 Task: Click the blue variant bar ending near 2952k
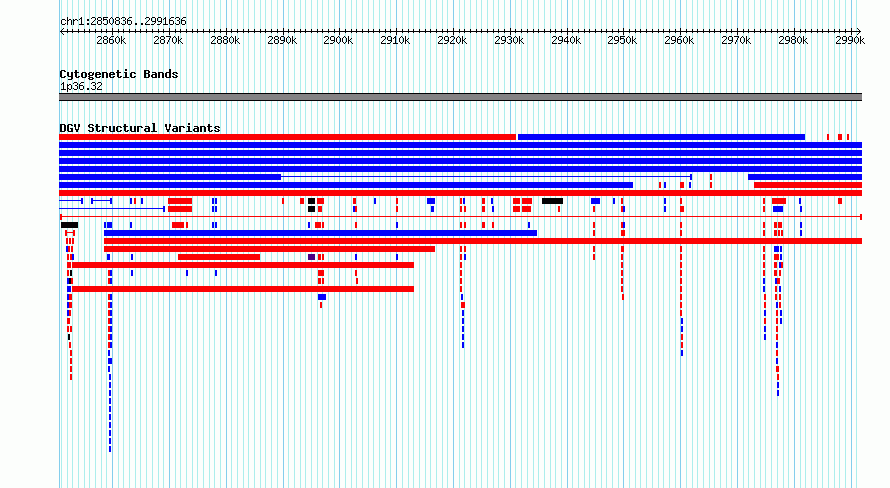tap(346, 185)
